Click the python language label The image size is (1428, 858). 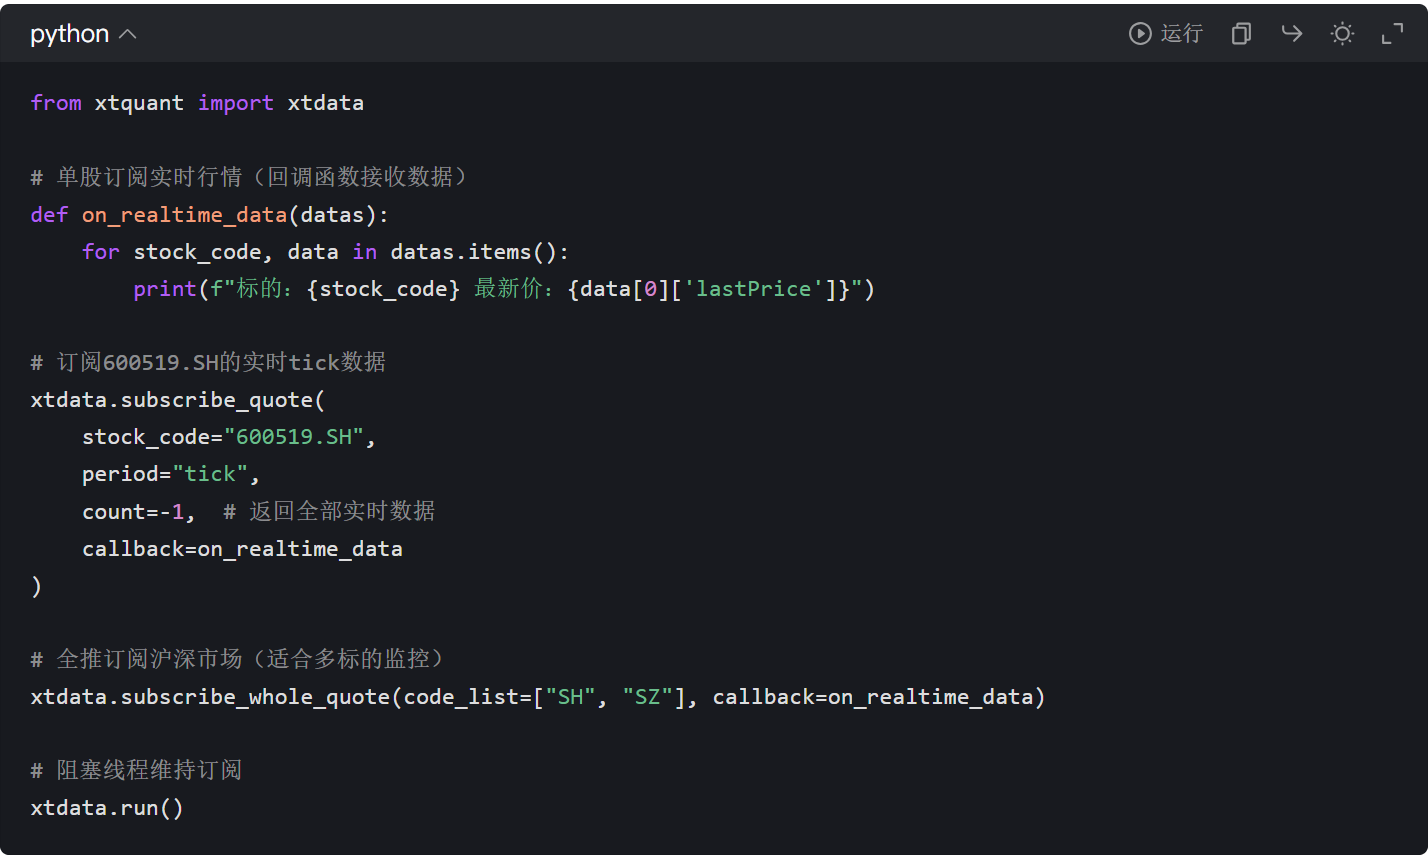(69, 34)
